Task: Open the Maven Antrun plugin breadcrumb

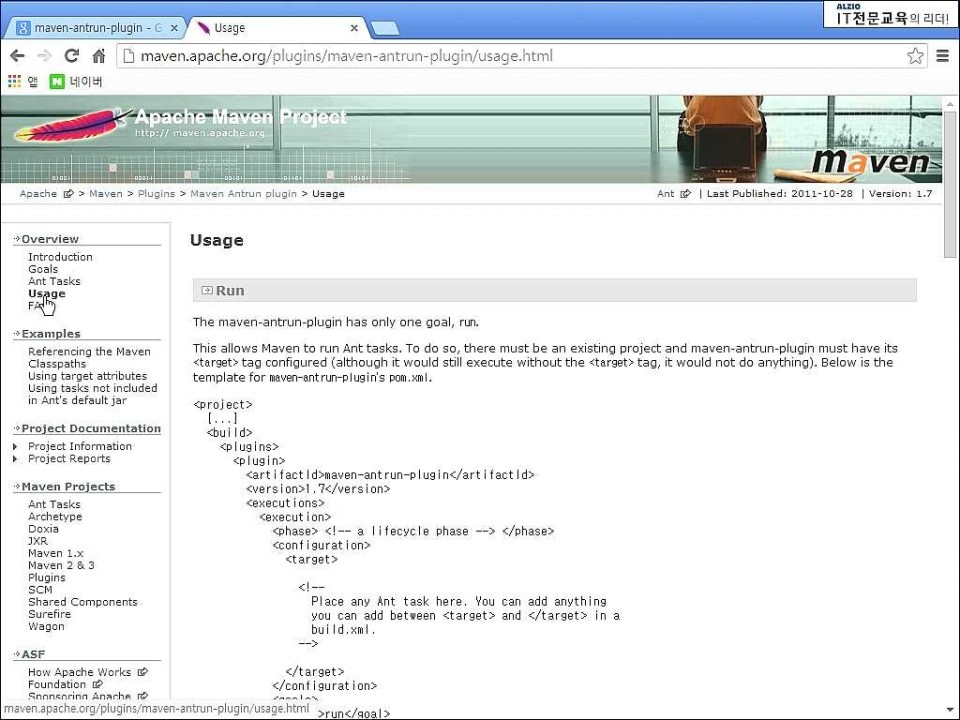Action: (x=243, y=193)
